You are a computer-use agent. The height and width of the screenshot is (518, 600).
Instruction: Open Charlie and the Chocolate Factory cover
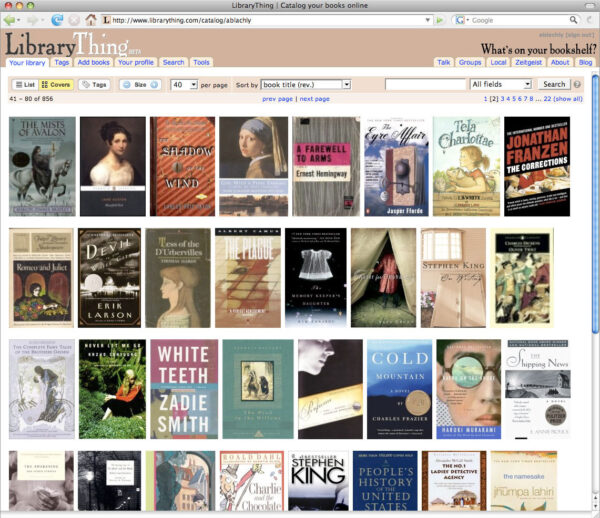pyautogui.click(x=252, y=481)
